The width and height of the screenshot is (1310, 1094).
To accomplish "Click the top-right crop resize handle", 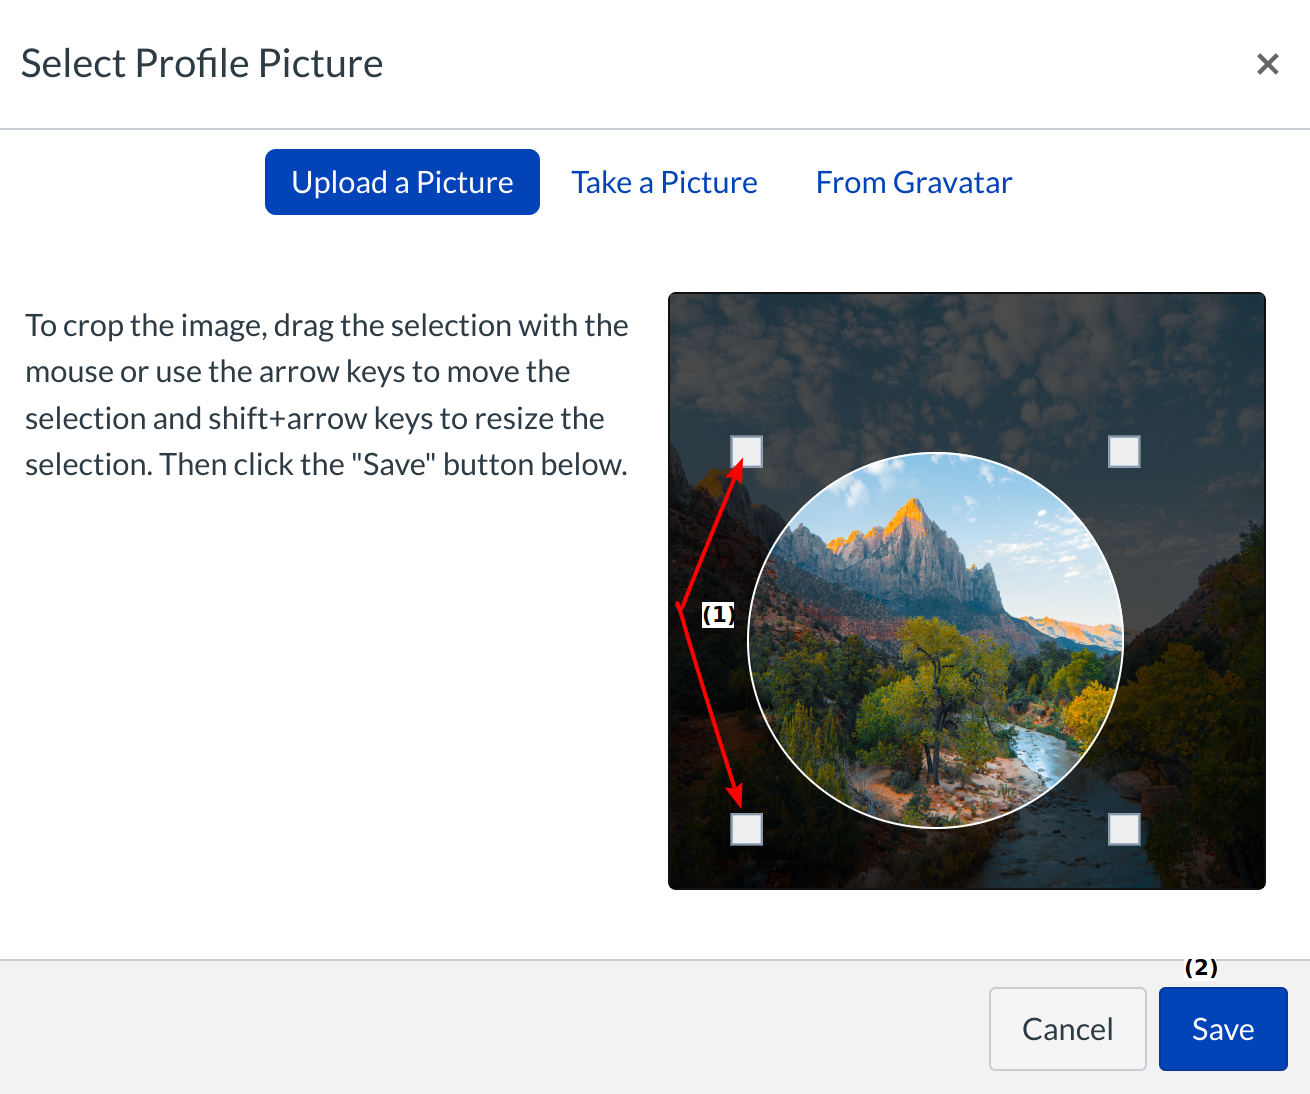I will coord(1124,452).
